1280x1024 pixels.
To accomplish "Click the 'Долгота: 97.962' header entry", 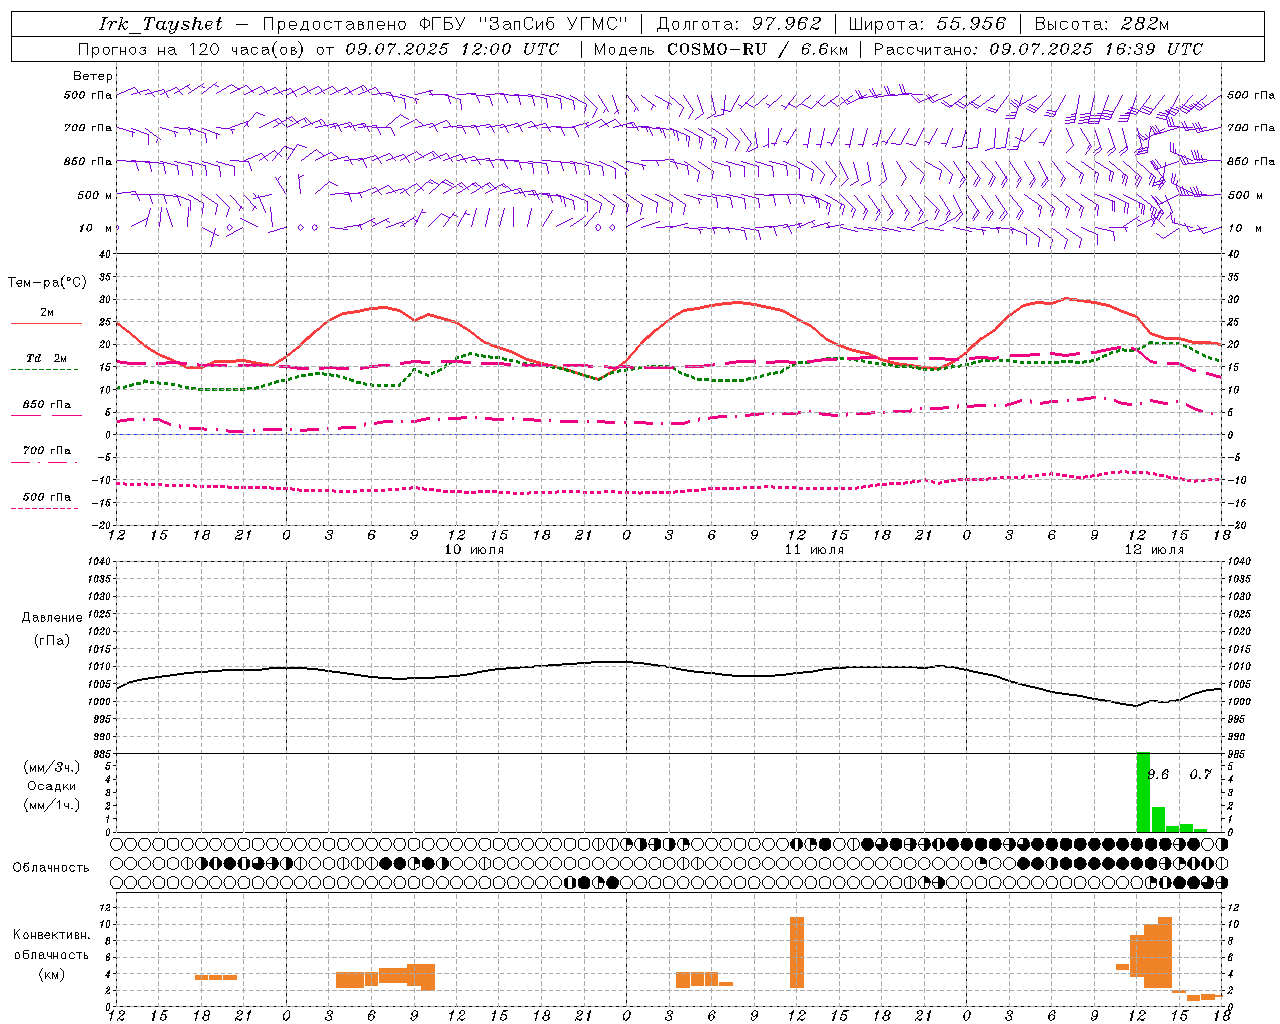I will 739,24.
